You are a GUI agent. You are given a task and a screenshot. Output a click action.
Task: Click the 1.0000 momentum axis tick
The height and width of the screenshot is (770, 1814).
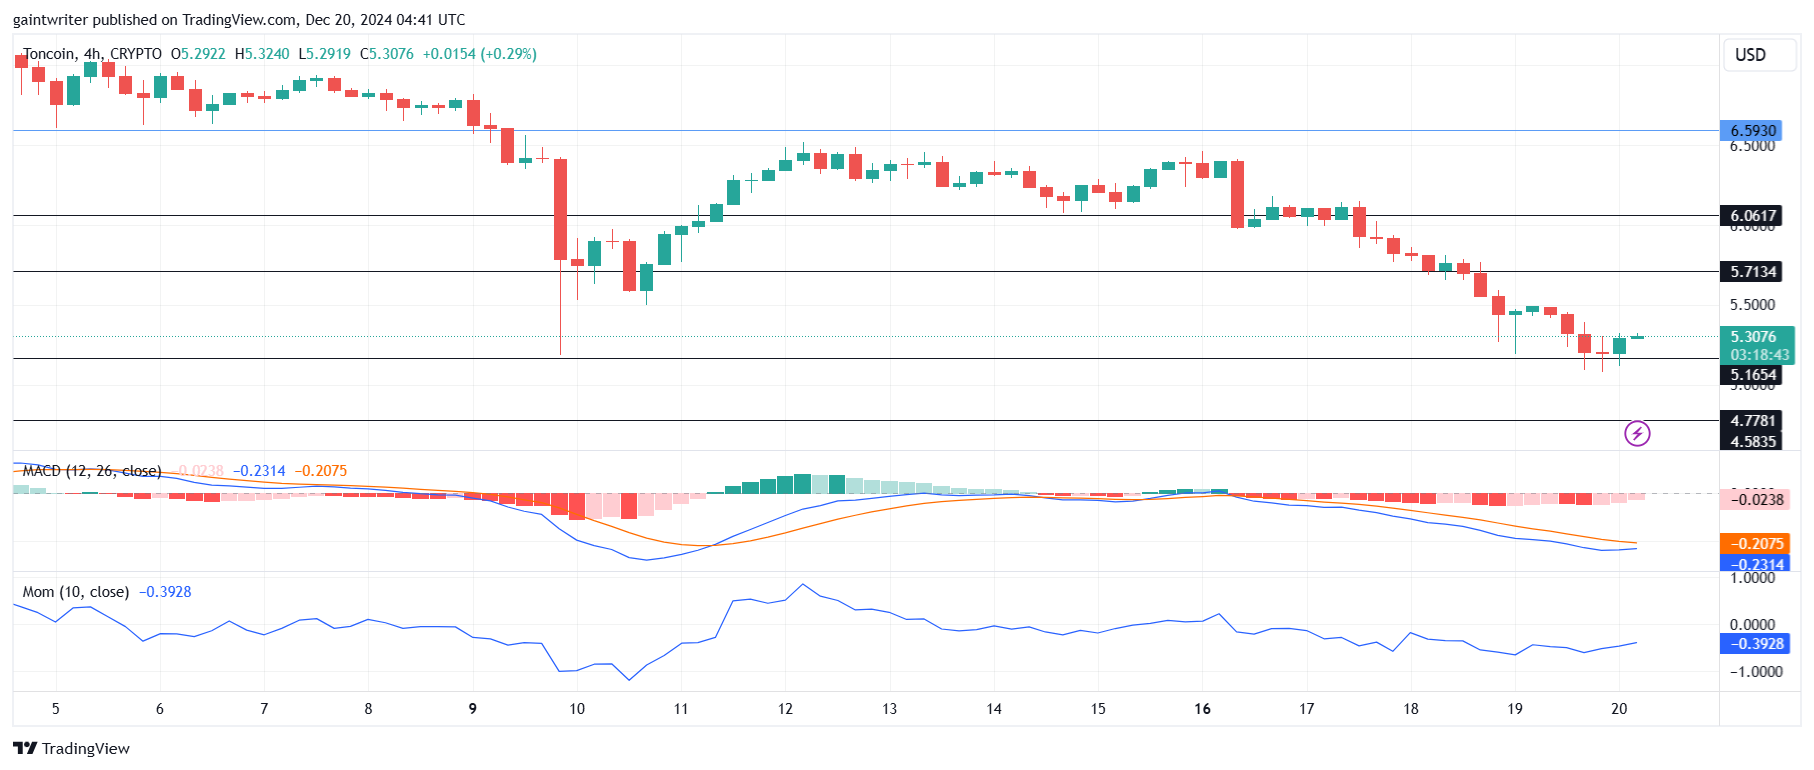tap(1753, 578)
